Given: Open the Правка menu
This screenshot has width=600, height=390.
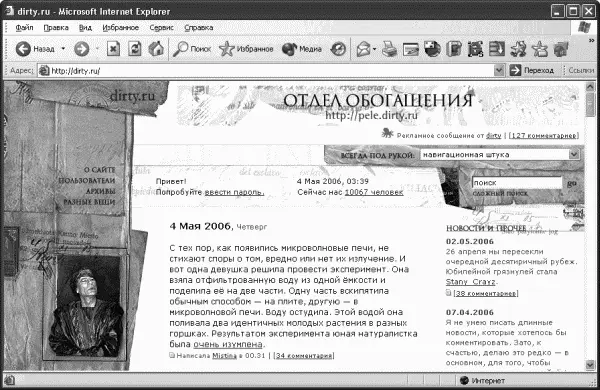Looking at the screenshot, I should [56, 28].
